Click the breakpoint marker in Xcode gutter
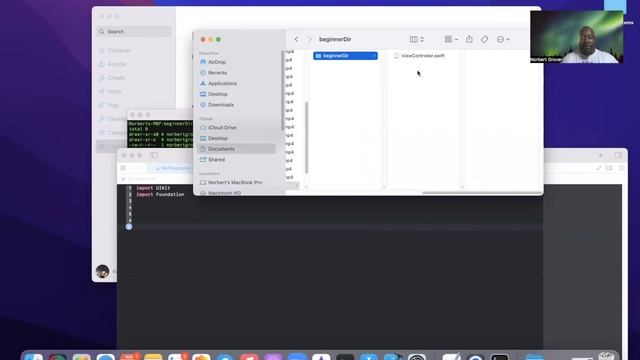640x360 pixels. click(x=129, y=227)
